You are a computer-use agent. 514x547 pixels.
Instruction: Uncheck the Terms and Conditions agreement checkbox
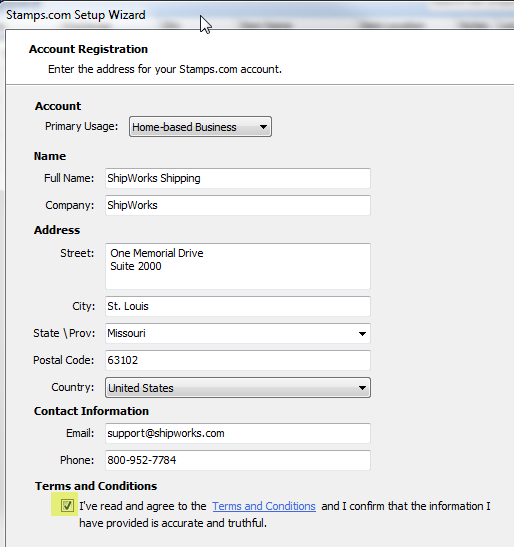point(67,505)
